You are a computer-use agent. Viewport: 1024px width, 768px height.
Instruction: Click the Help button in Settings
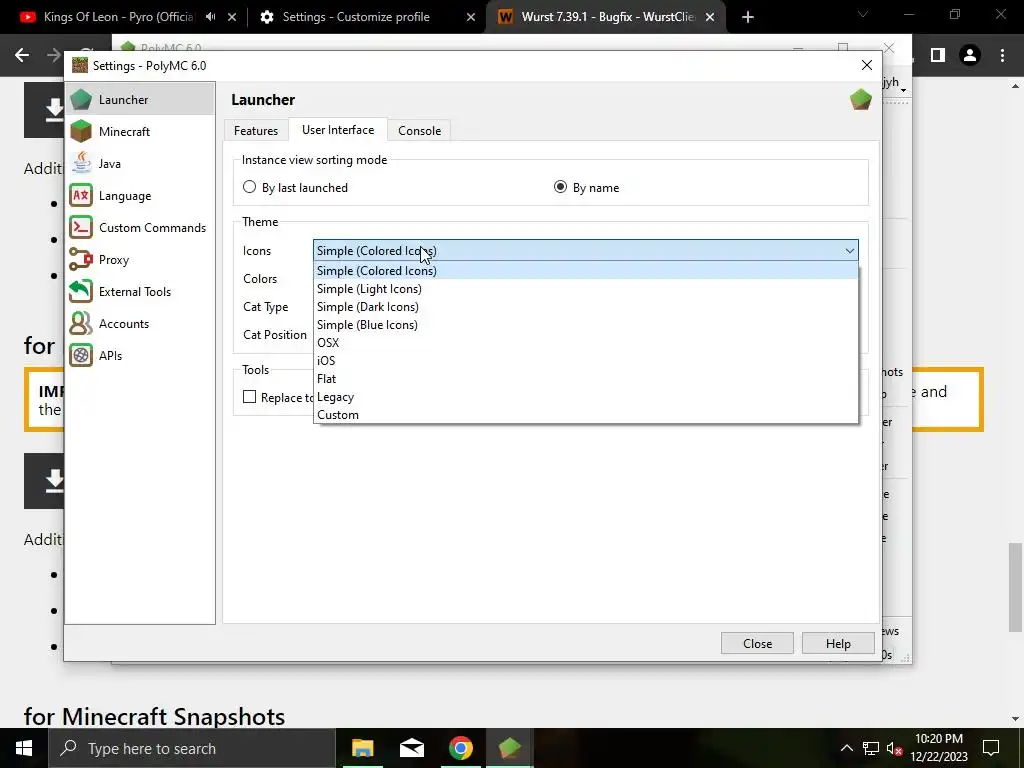point(838,643)
